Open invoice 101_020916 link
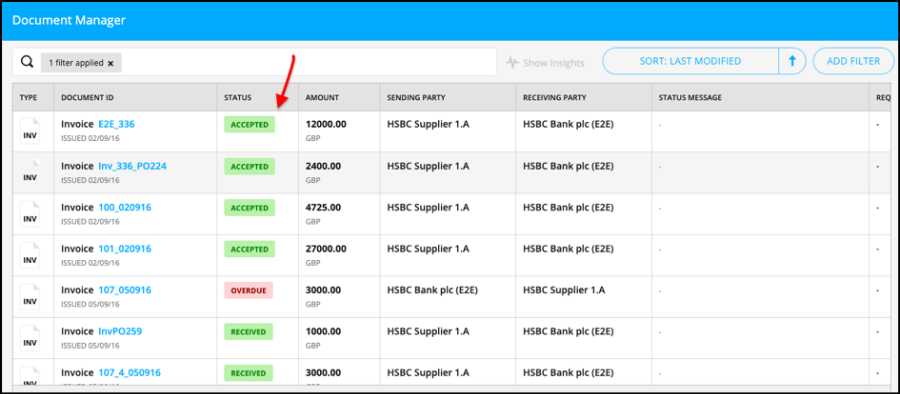Viewport: 900px width, 394px height. (x=125, y=249)
